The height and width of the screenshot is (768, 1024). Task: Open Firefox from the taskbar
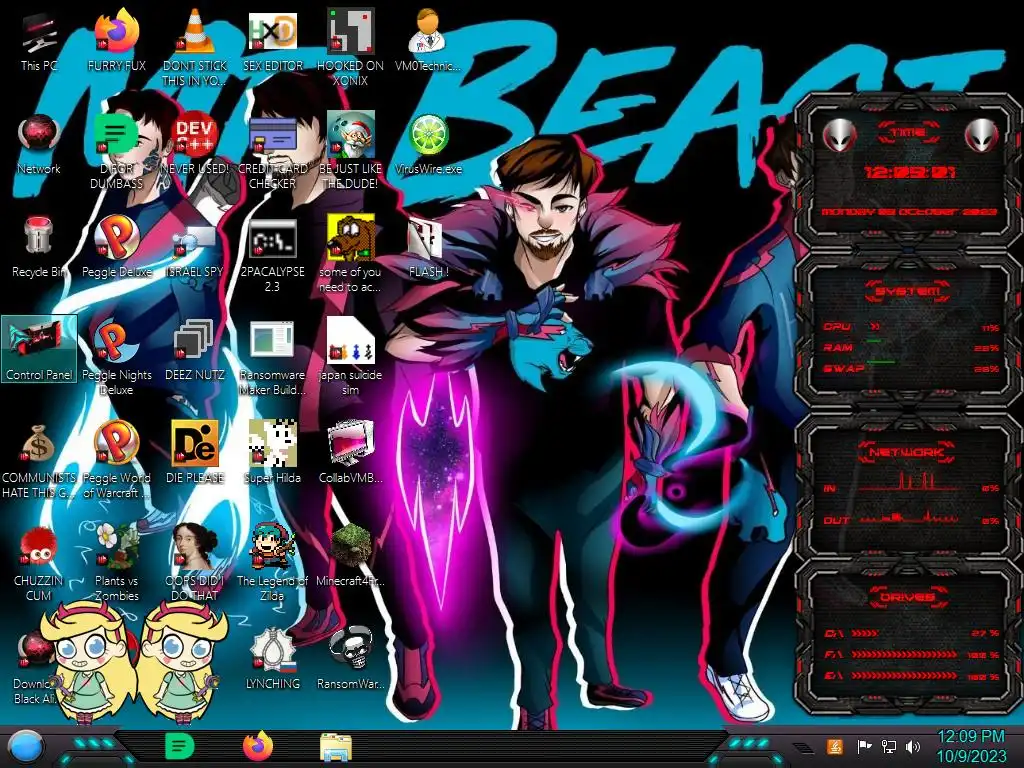[257, 746]
